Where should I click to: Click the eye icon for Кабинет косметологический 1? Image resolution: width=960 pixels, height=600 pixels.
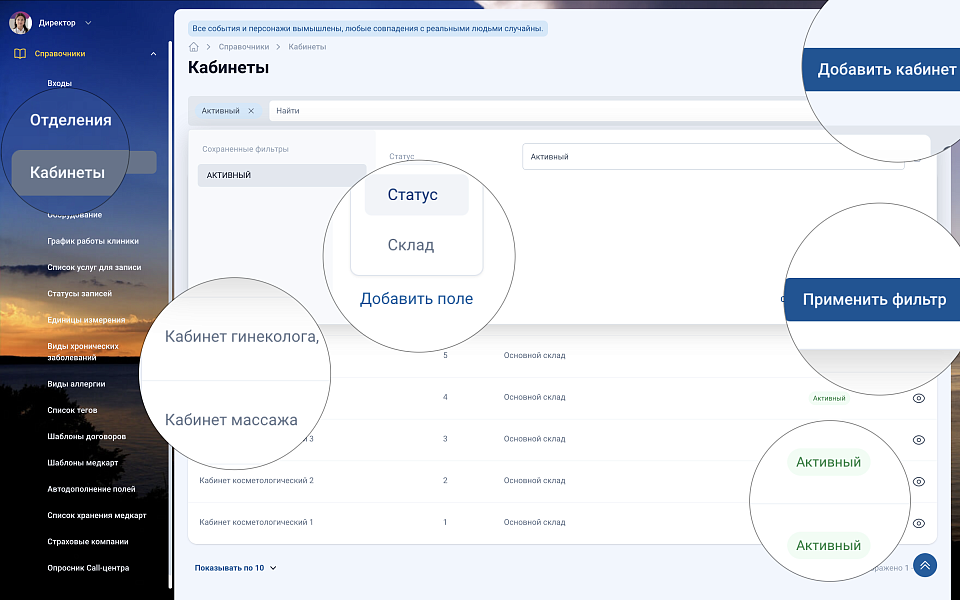[919, 523]
